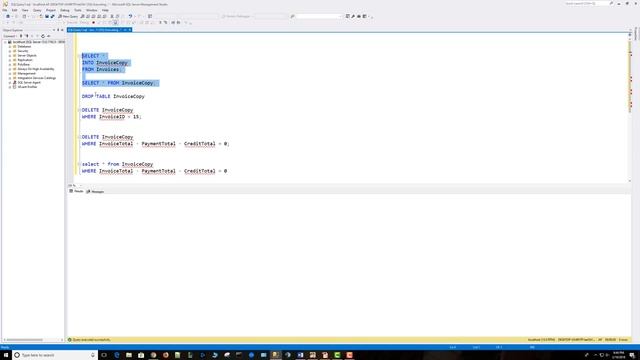Expand the Security folder node
The image size is (640, 360).
tap(10, 51)
